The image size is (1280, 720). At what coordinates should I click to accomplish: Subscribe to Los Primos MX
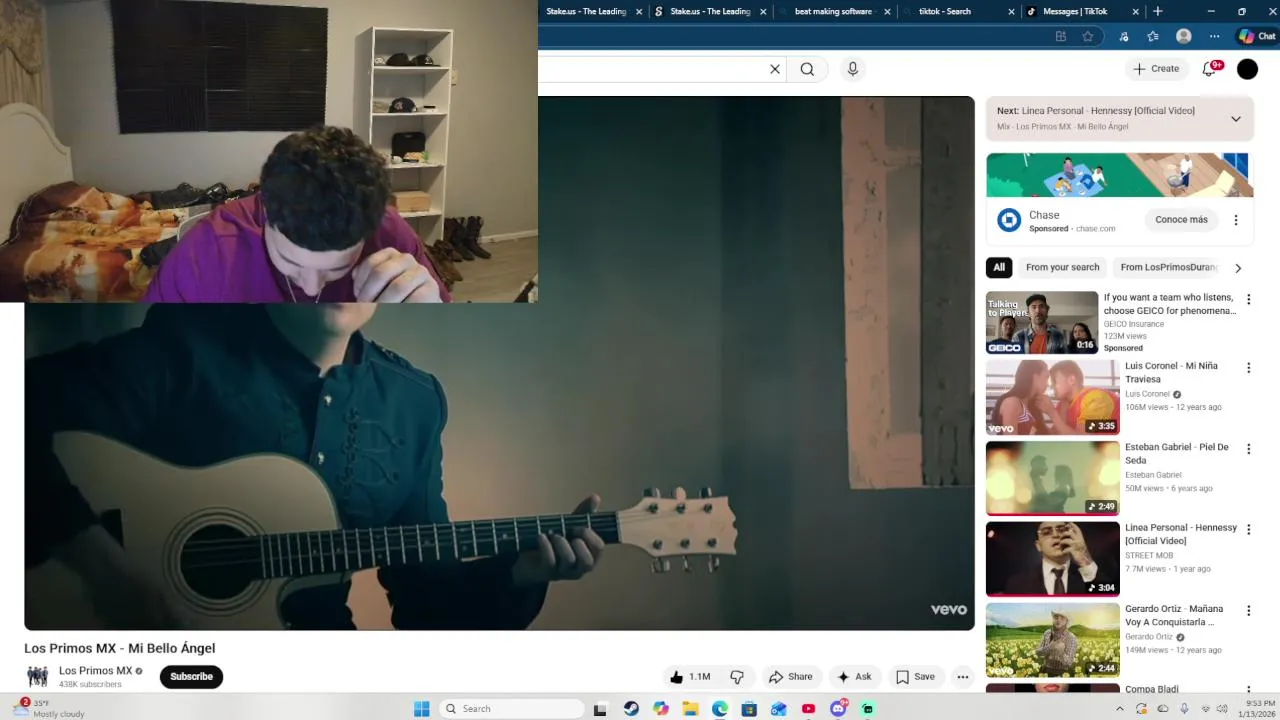191,677
